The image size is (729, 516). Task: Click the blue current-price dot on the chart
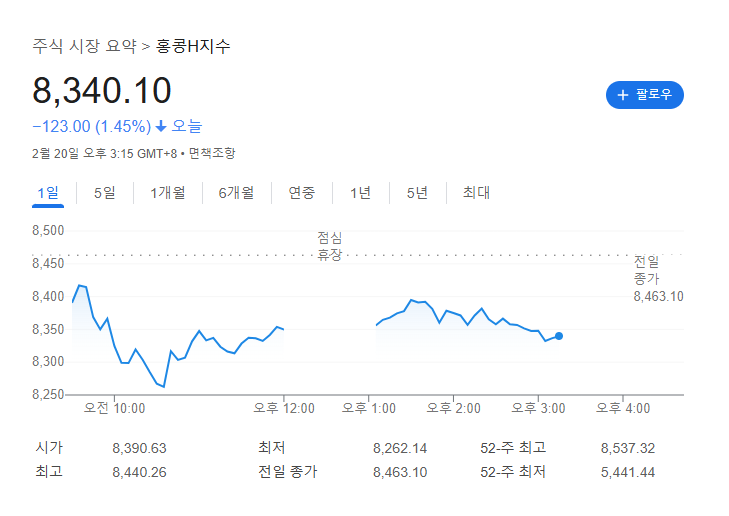coord(558,336)
